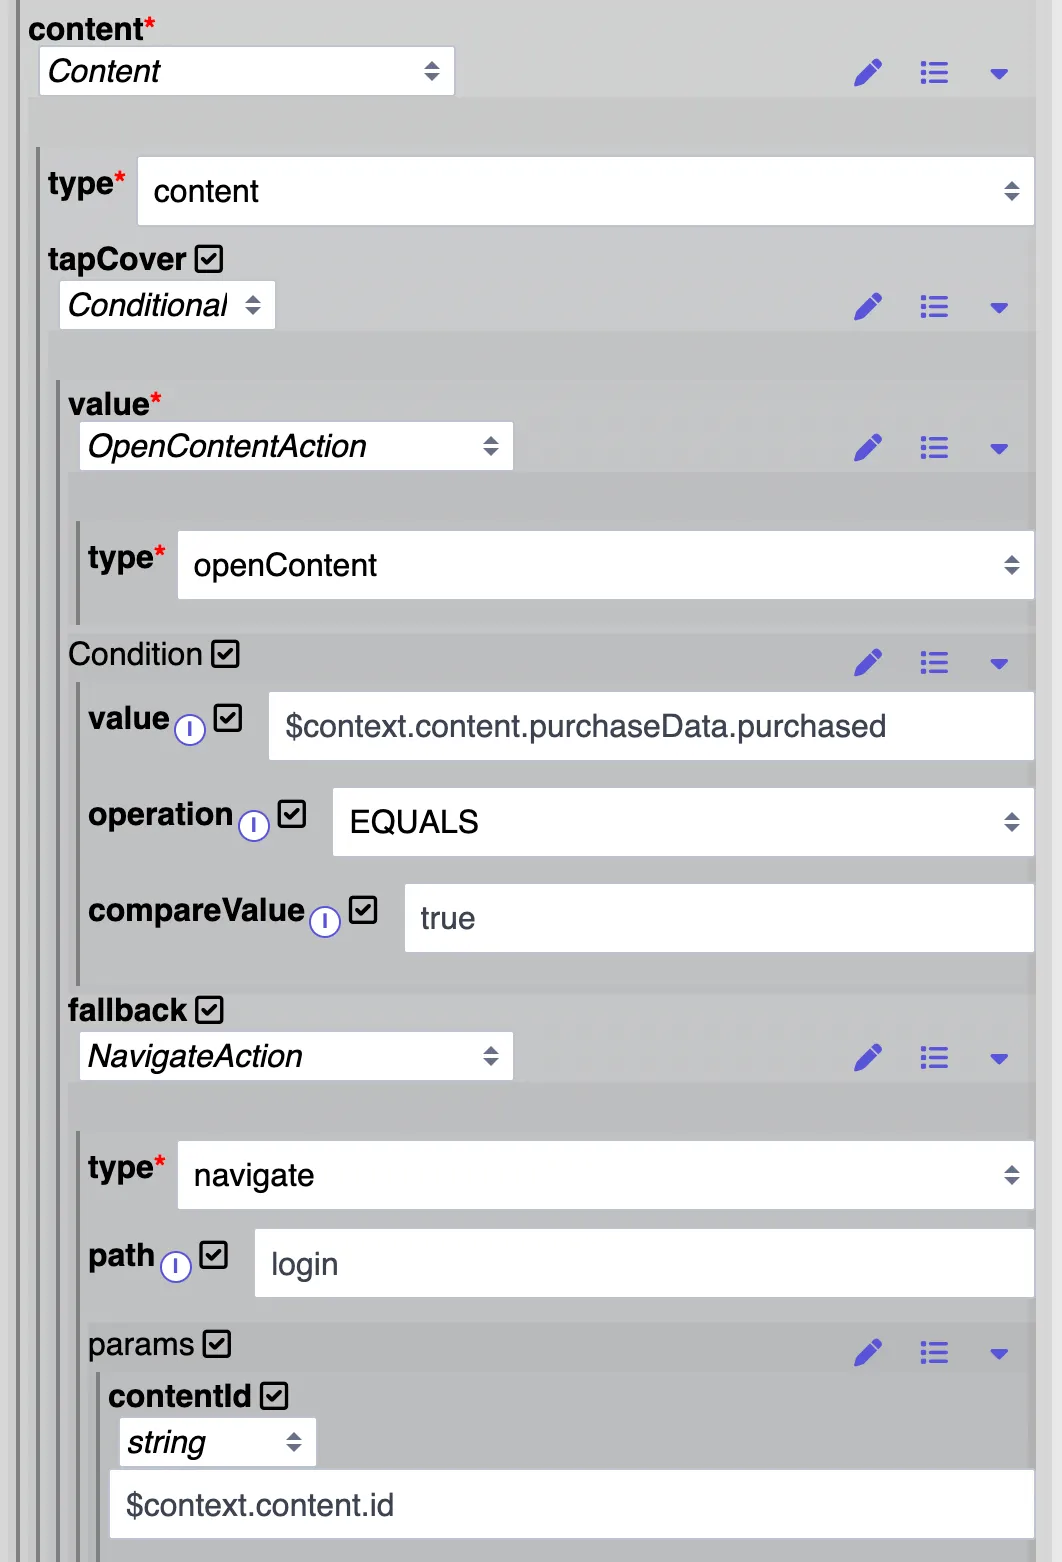The width and height of the screenshot is (1062, 1562).
Task: Open the string type dropdown under contentId
Action: point(218,1442)
